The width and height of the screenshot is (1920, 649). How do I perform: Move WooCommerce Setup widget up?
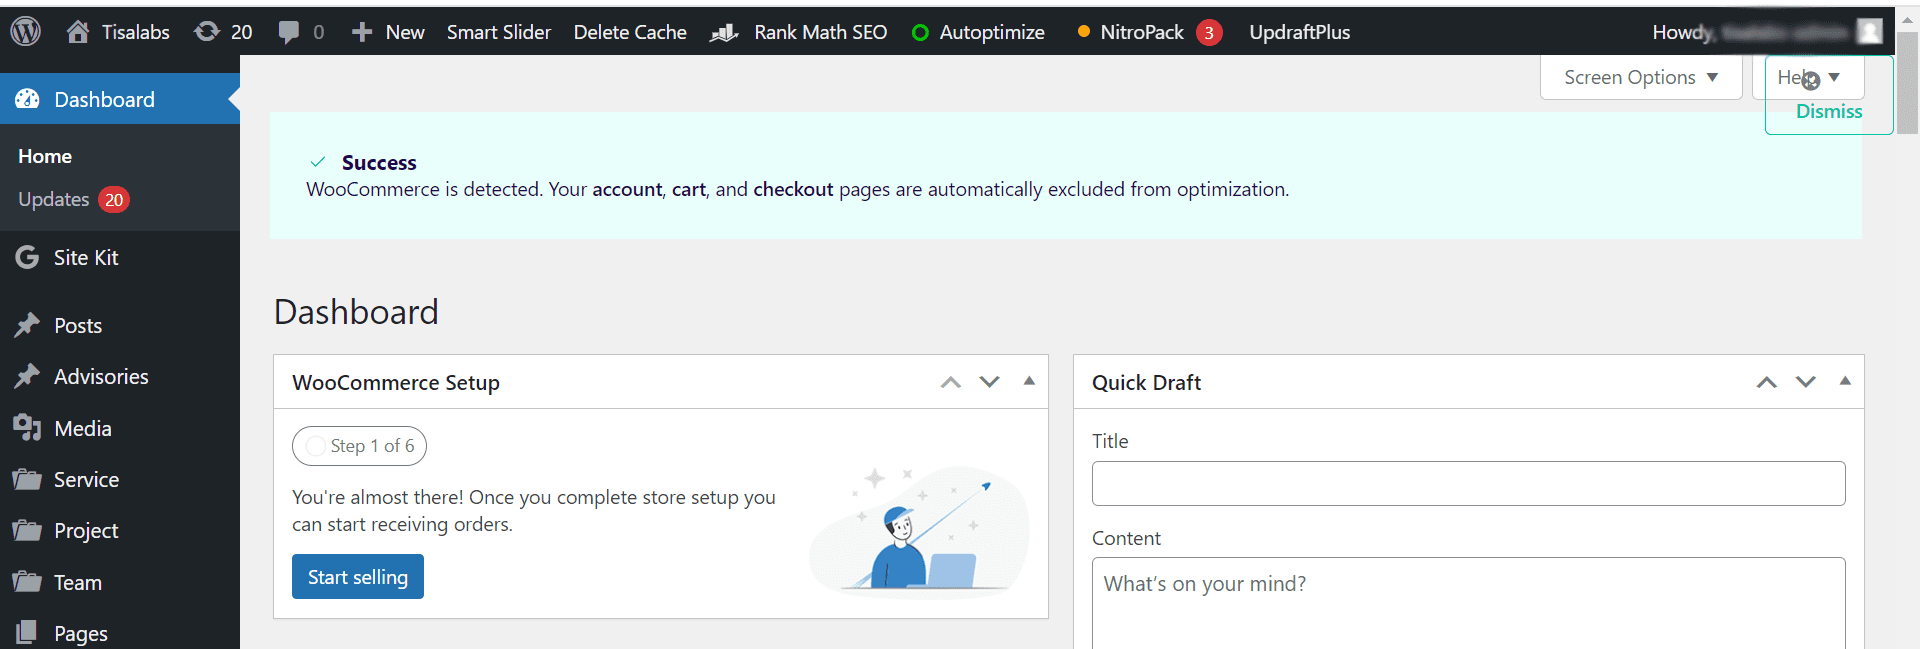tap(951, 382)
